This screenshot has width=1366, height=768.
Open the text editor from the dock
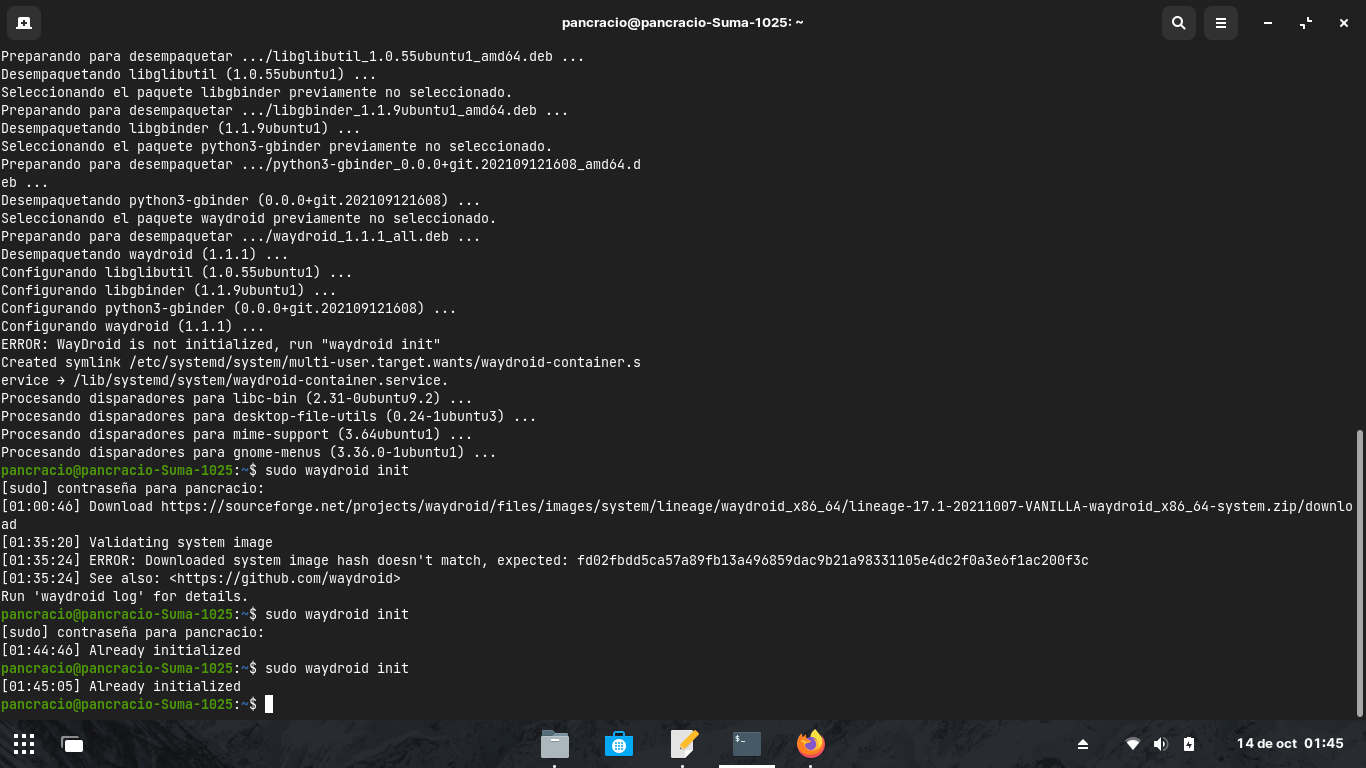(x=683, y=744)
